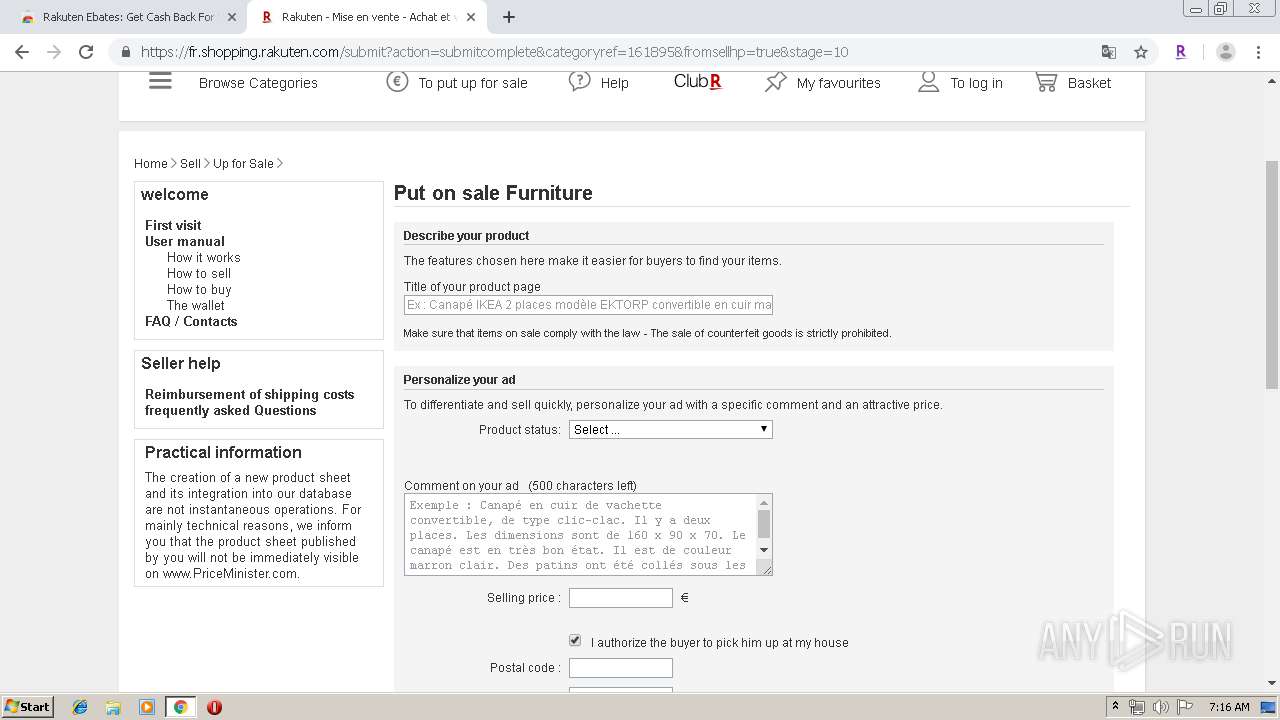Image resolution: width=1280 pixels, height=720 pixels.
Task: Click the browser address bar URL
Action: 495,52
